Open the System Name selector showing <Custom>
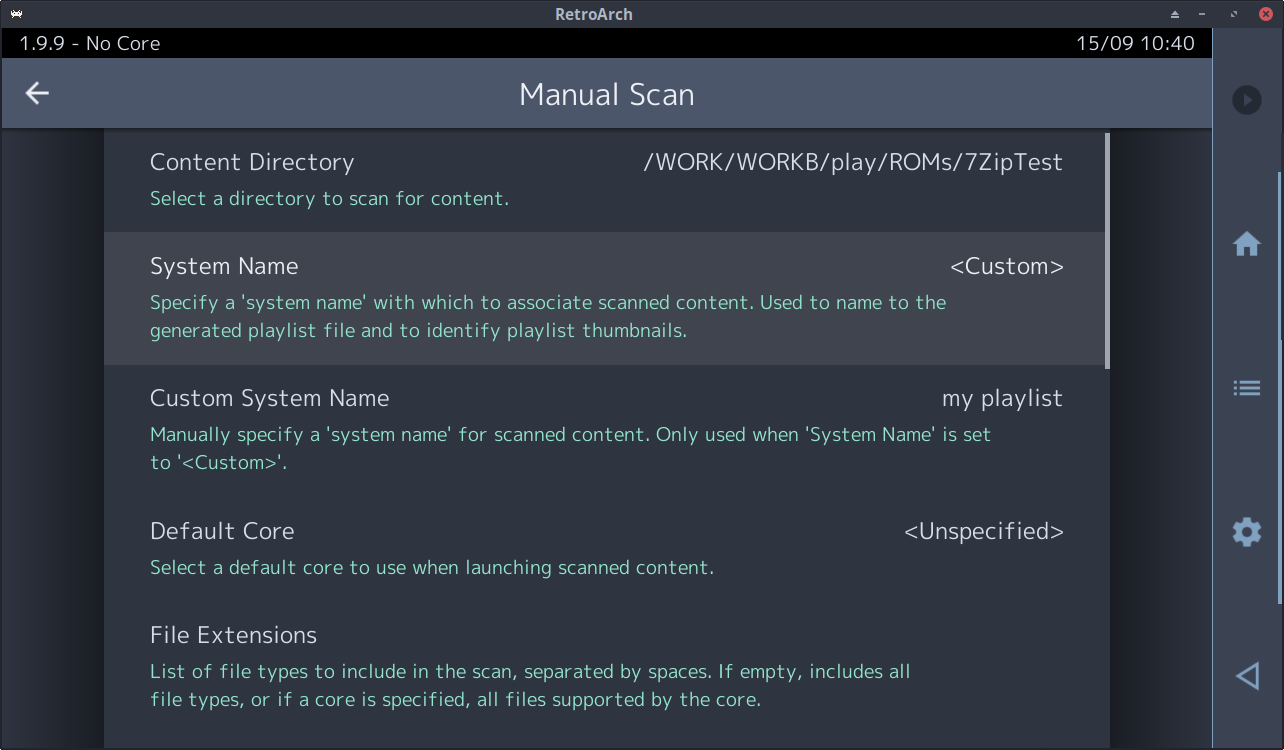1284x750 pixels. [1006, 266]
